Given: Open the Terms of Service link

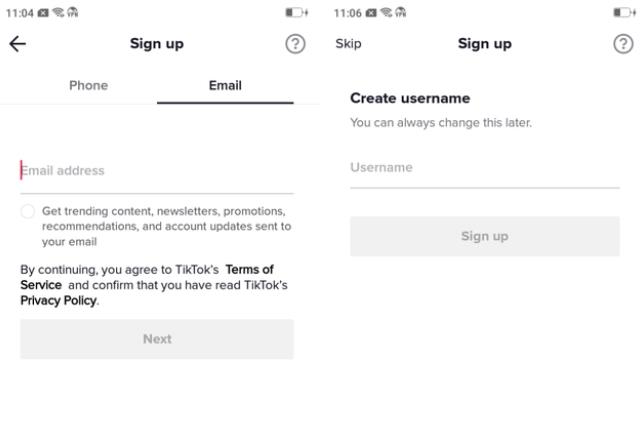Looking at the screenshot, I should click(x=248, y=270).
